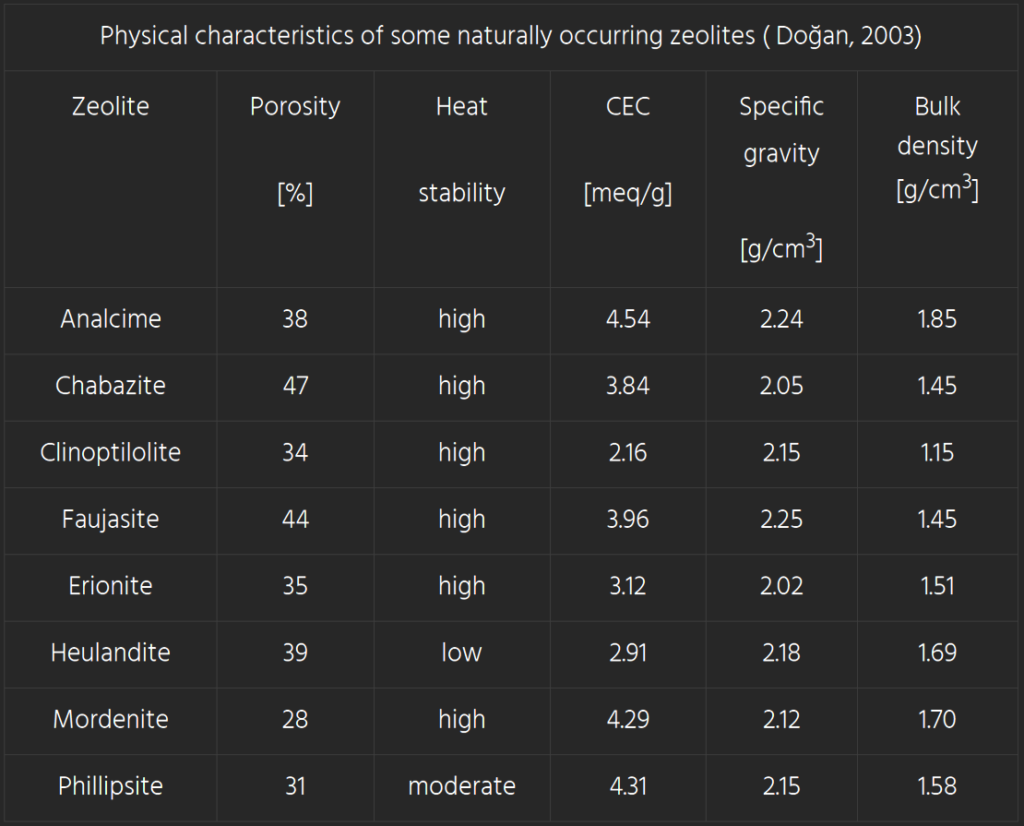Select the 'moderate' heat stability cell
This screenshot has height=826, width=1024.
(x=461, y=786)
